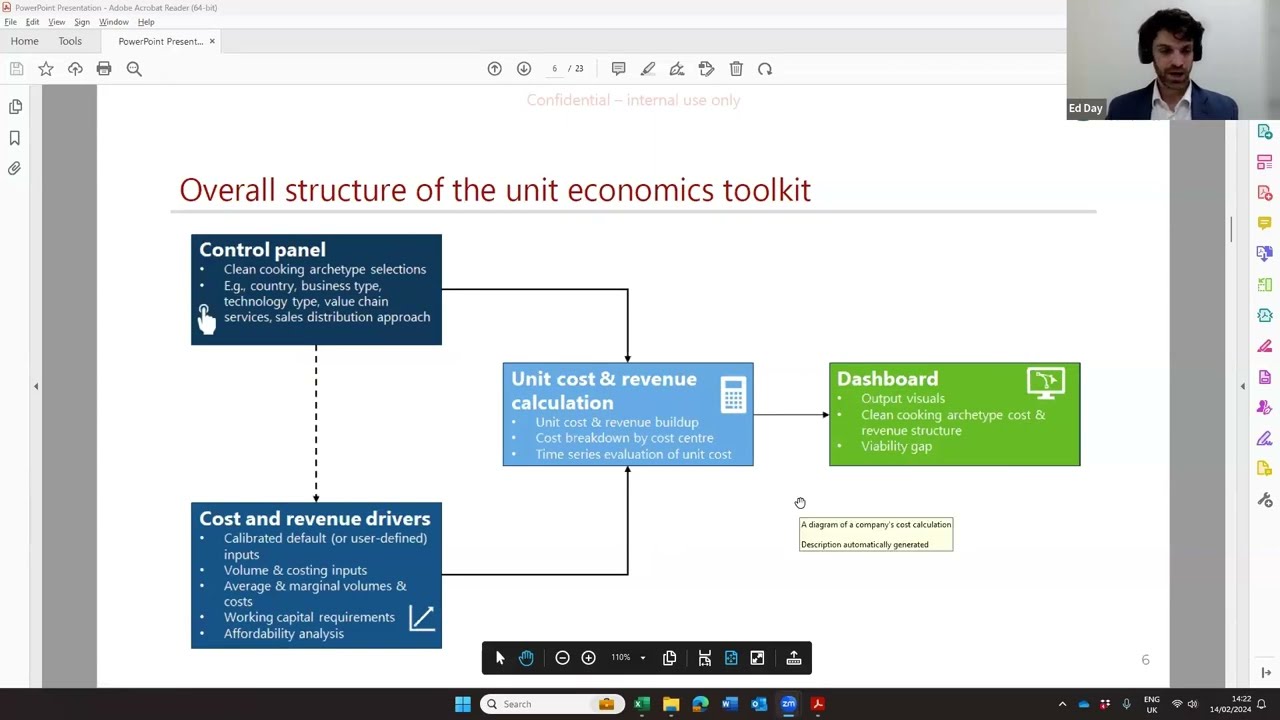
Task: Toggle fit to width scrolling mode
Action: click(705, 658)
